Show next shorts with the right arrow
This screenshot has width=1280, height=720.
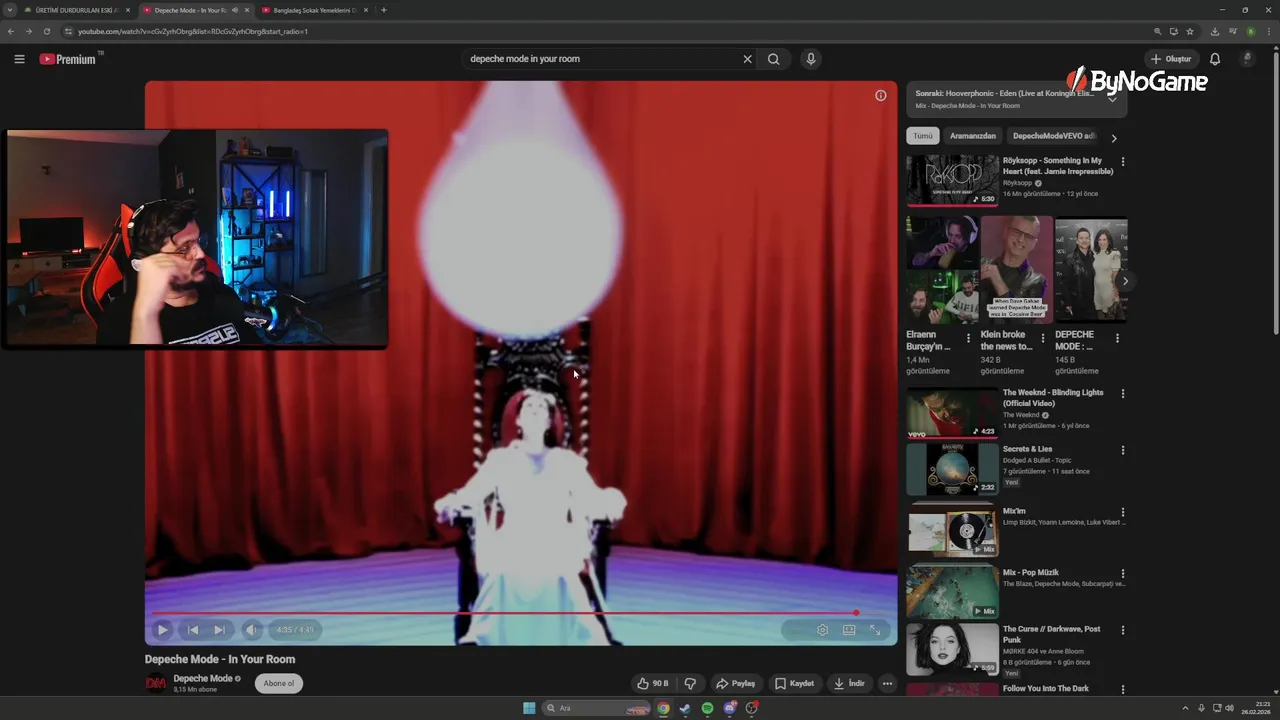(x=1125, y=281)
